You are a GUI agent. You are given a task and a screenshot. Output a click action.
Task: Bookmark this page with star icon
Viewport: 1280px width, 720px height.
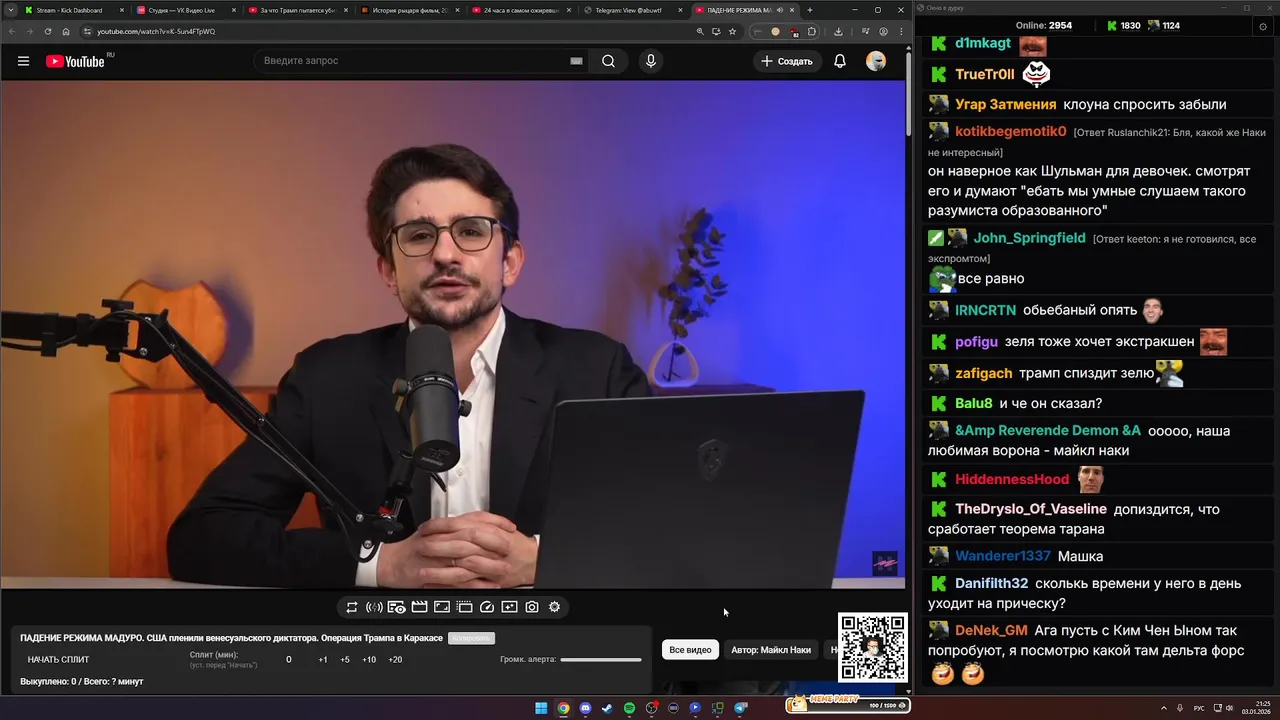point(732,31)
